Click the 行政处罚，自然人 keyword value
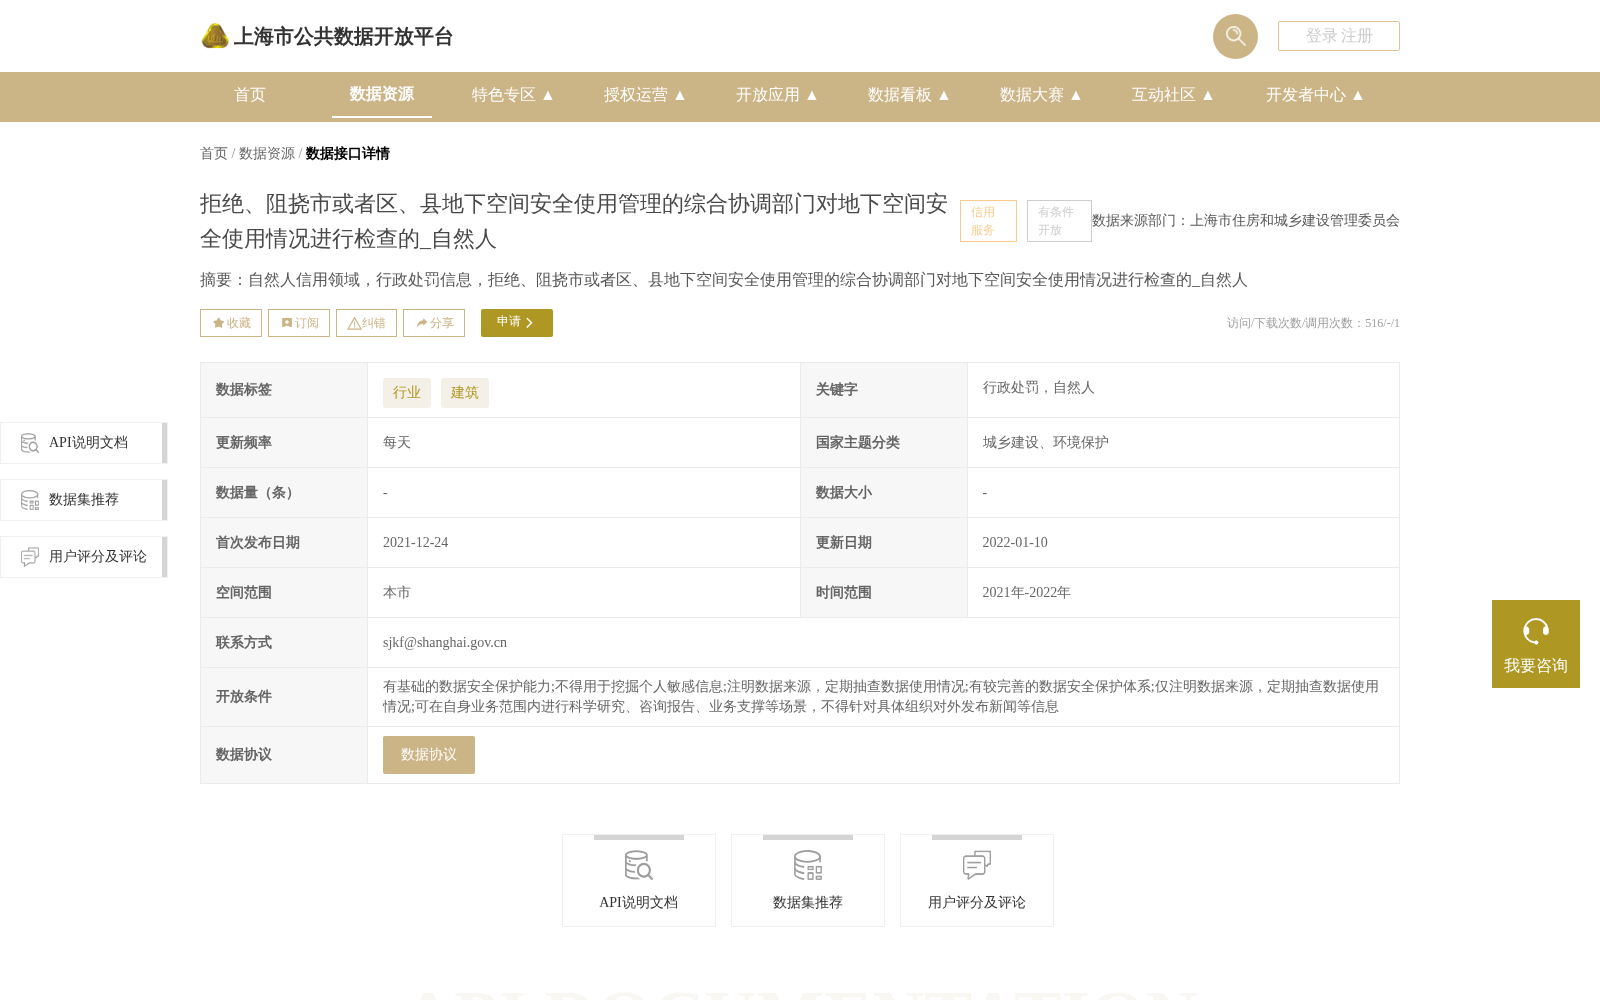 1039,388
